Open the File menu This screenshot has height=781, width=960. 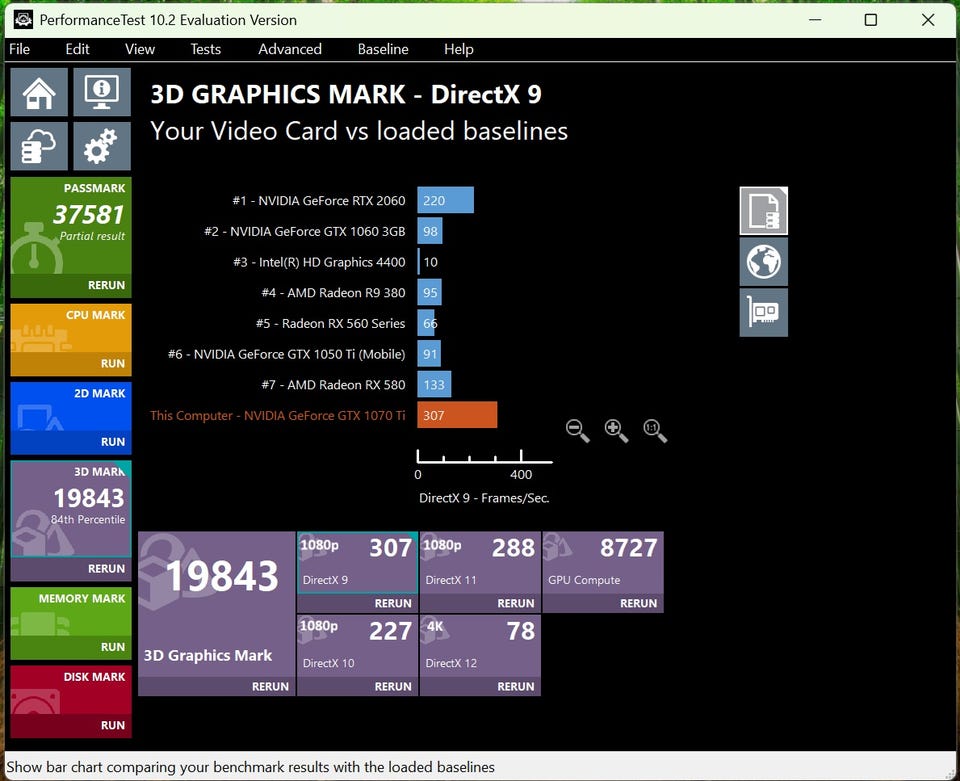20,49
